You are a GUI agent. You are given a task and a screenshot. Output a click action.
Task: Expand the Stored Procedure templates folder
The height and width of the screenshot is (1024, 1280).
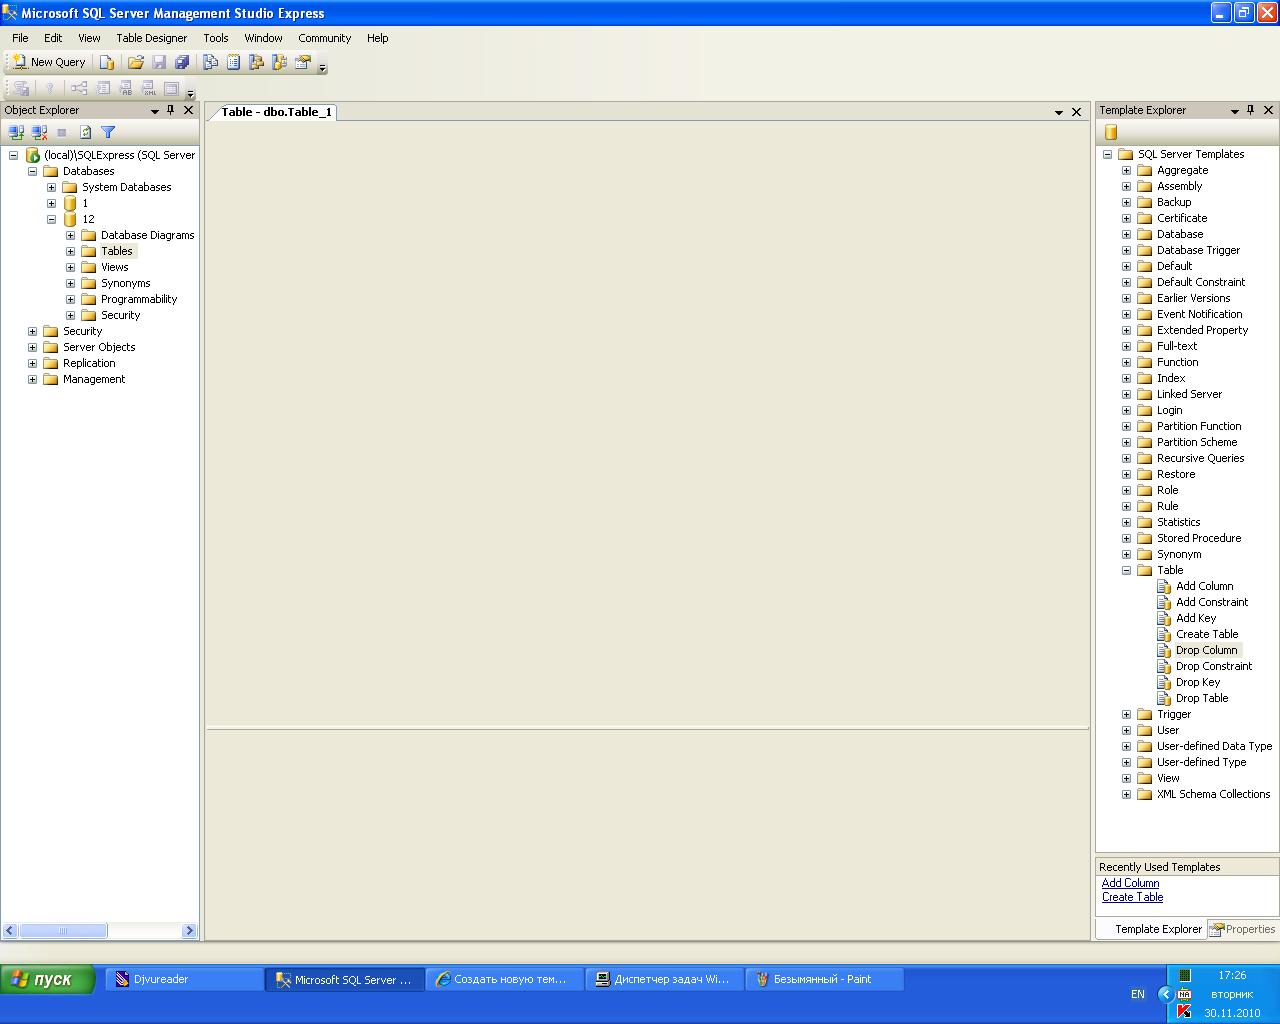pos(1126,538)
